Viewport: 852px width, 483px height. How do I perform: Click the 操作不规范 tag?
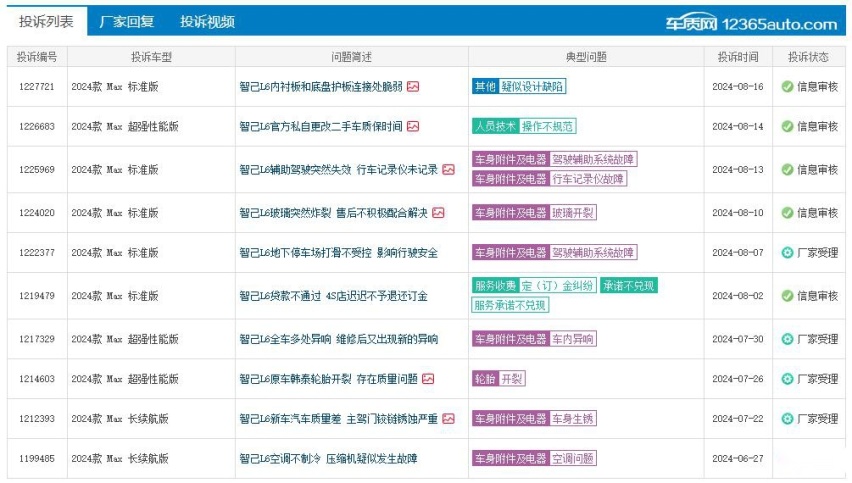547,126
